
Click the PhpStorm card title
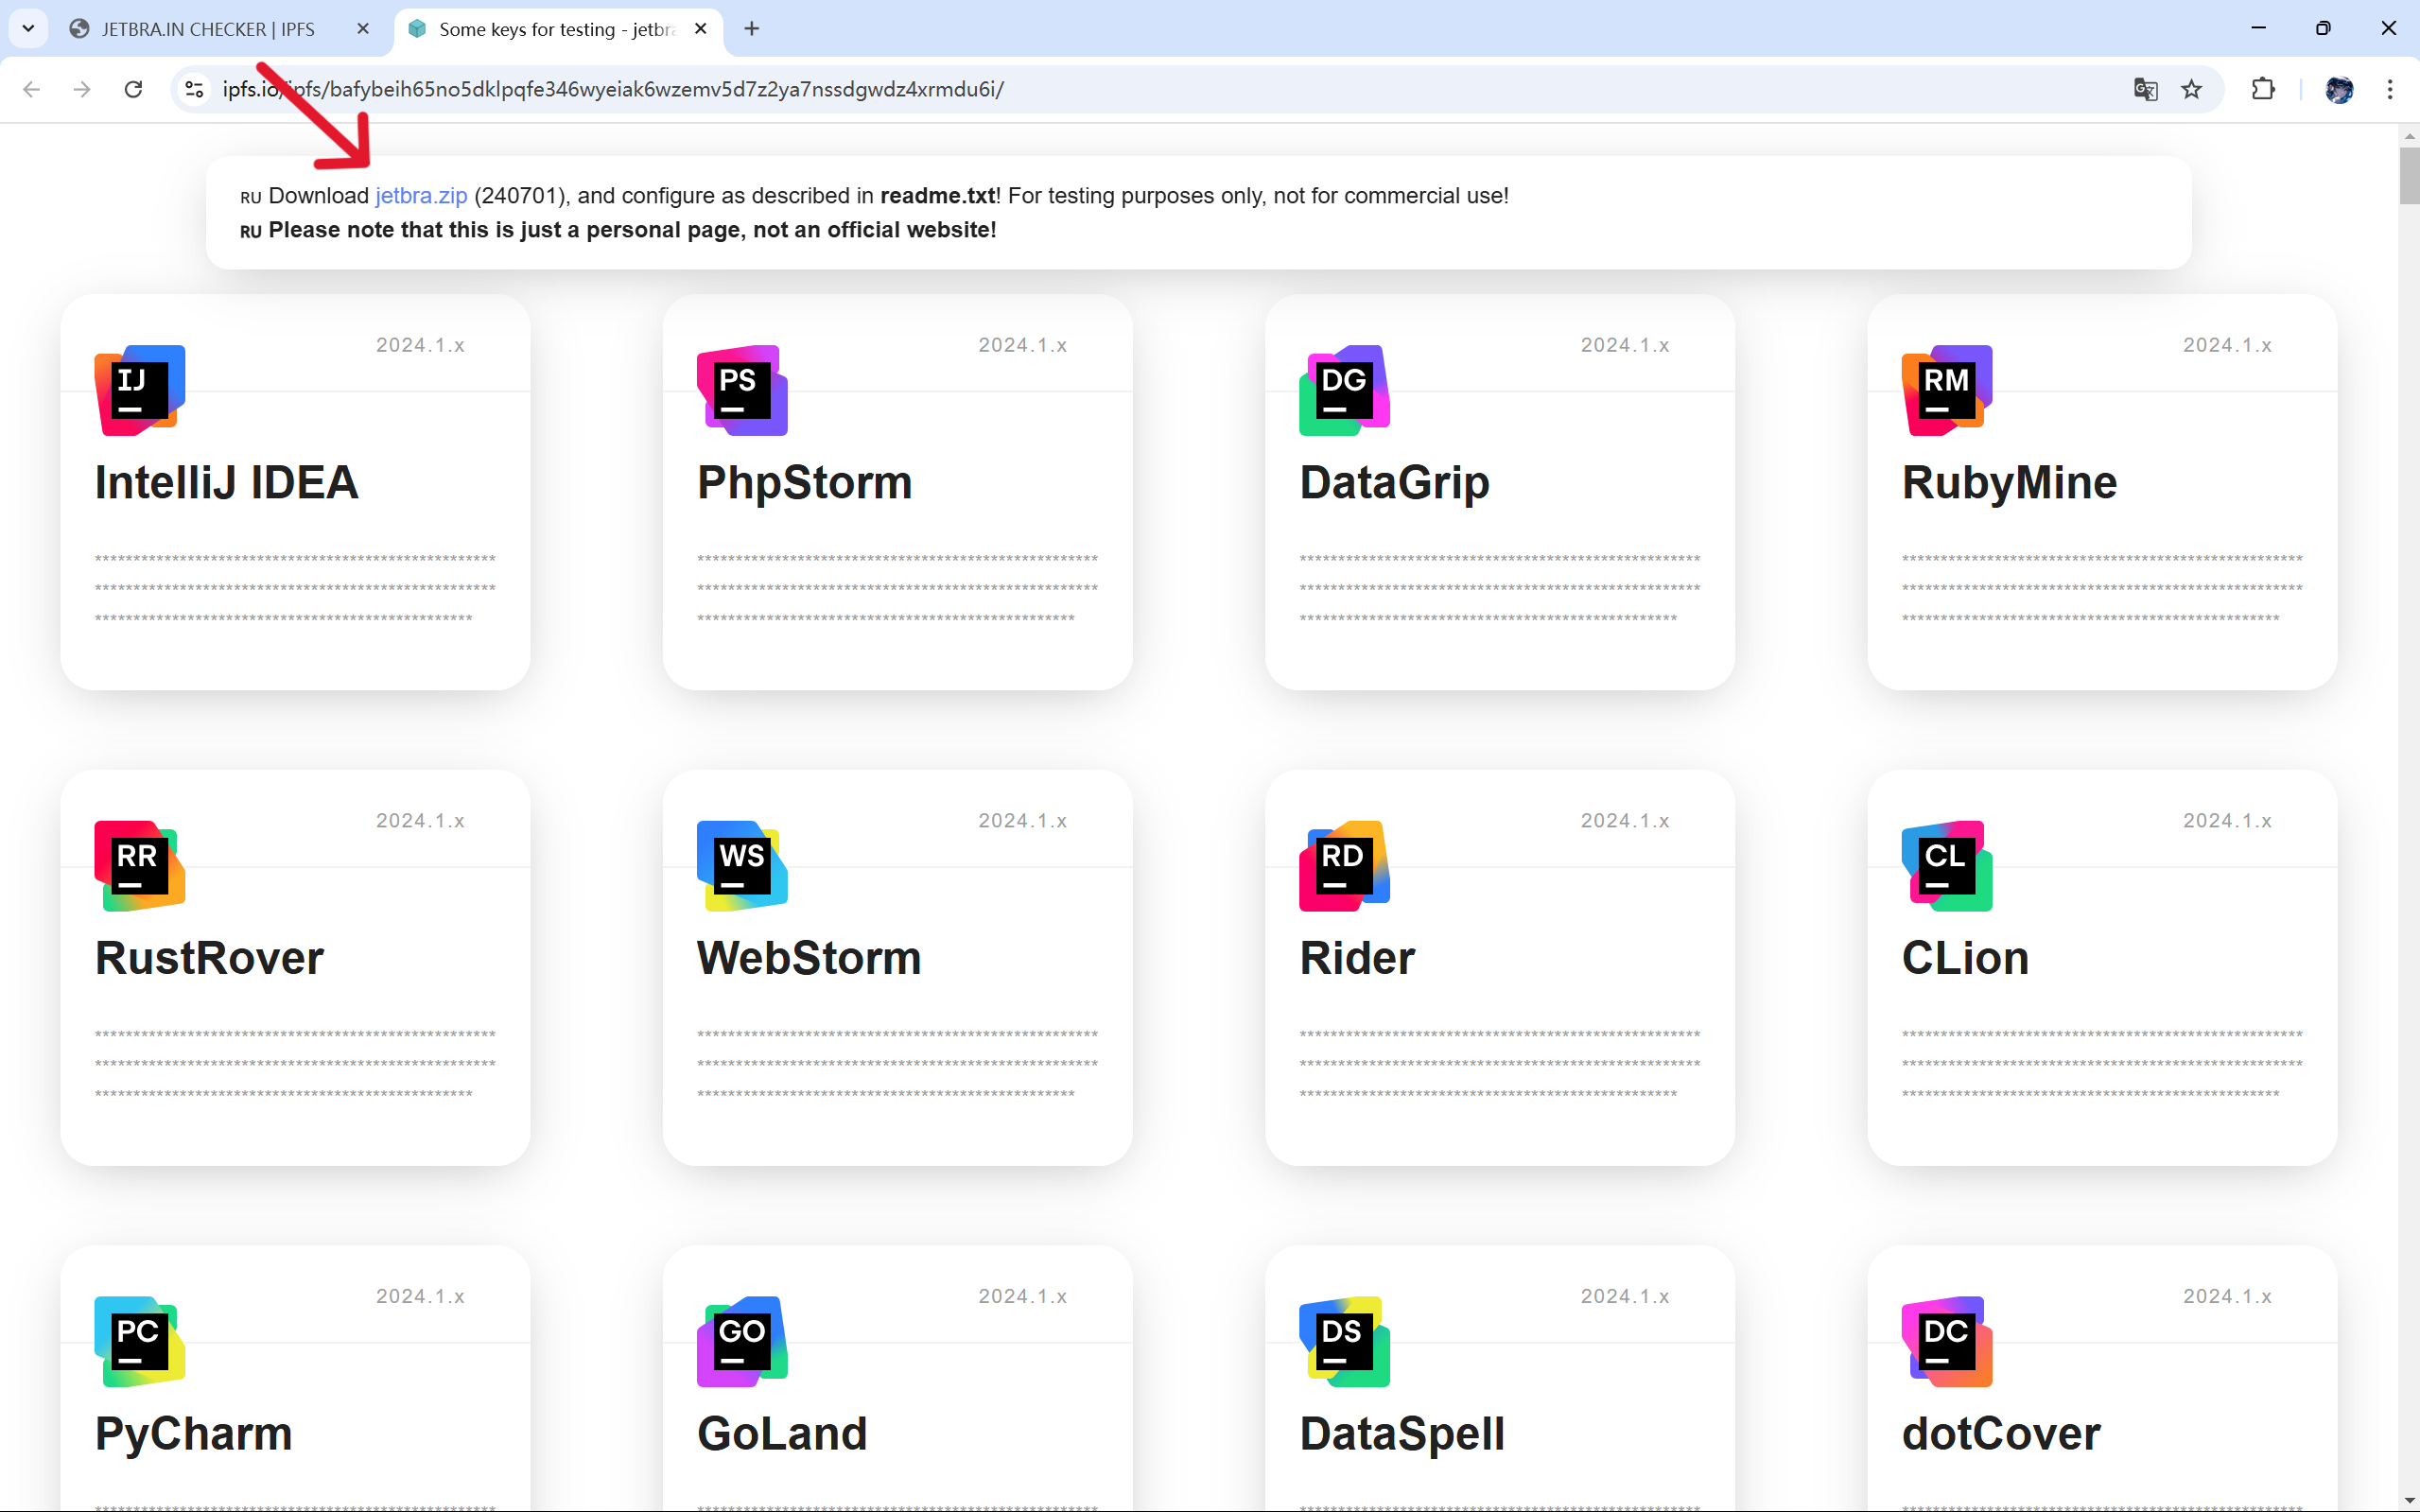(804, 483)
